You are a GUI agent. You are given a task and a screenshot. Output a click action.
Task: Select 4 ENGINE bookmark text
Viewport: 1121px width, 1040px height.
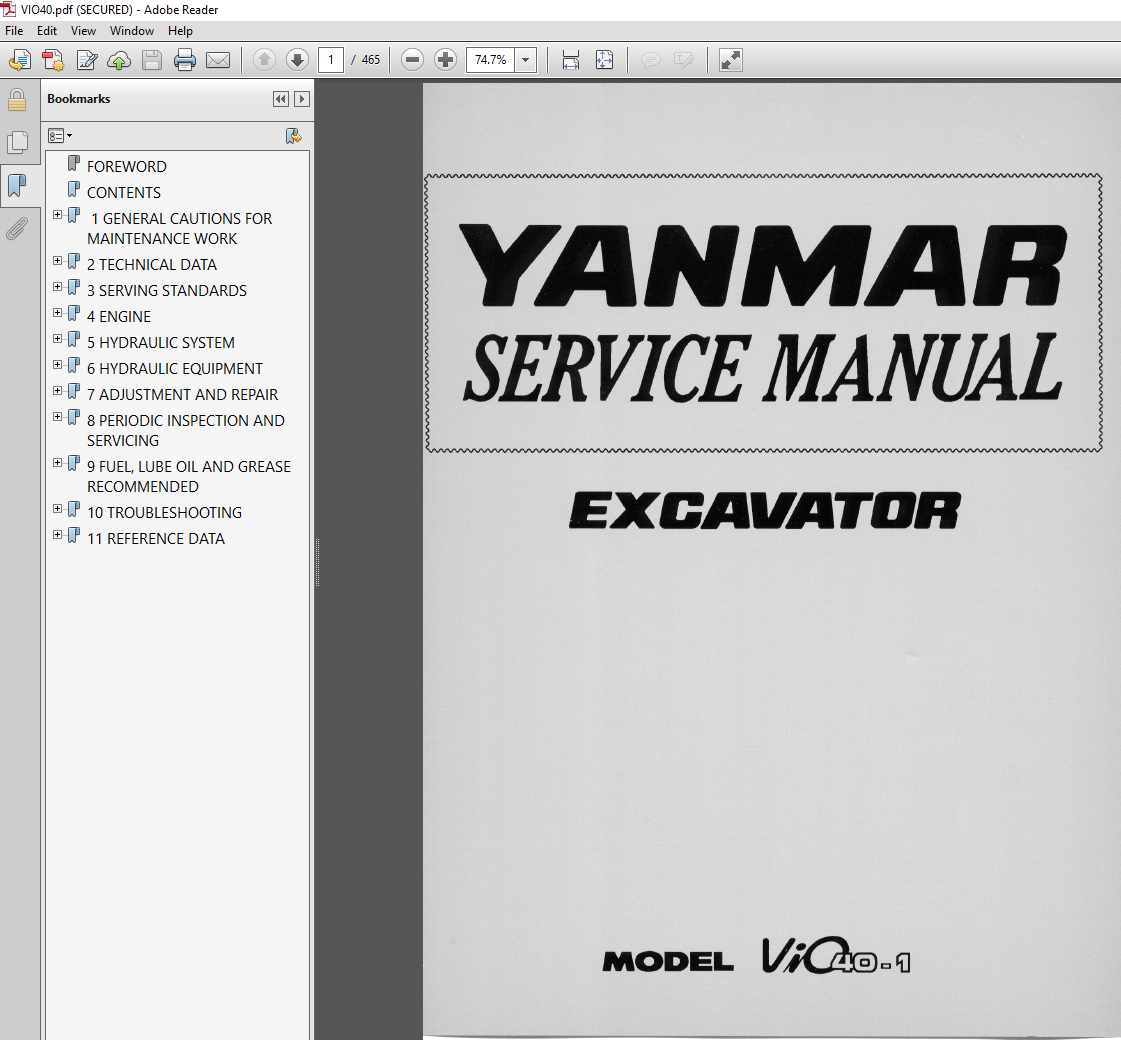pos(119,317)
